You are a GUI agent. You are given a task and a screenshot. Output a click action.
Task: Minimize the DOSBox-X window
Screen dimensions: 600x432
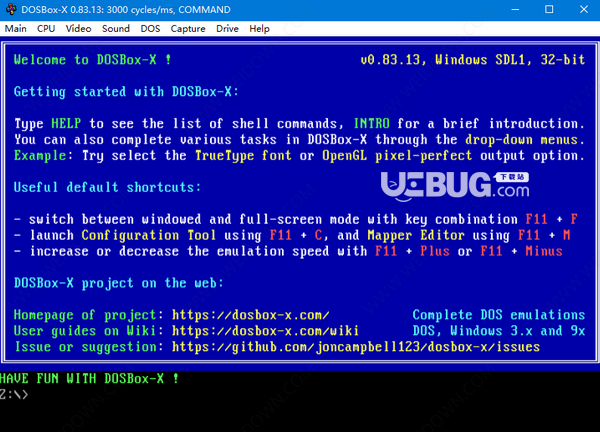515,9
